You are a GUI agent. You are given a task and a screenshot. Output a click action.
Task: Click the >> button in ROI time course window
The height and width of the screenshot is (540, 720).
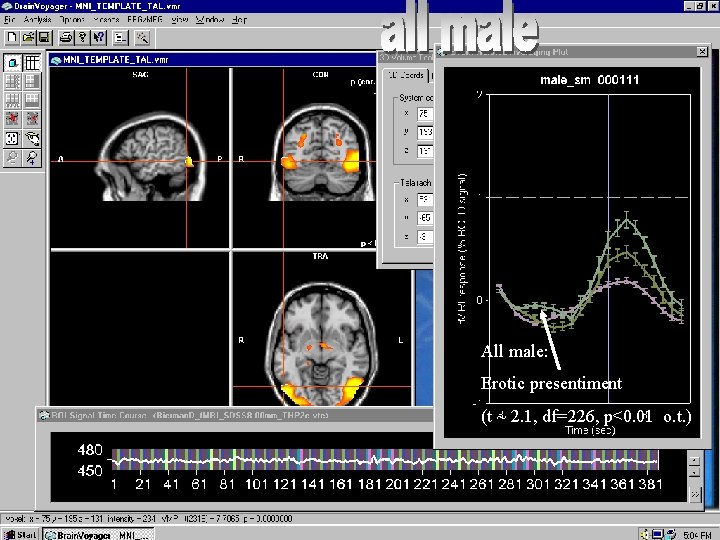point(695,494)
